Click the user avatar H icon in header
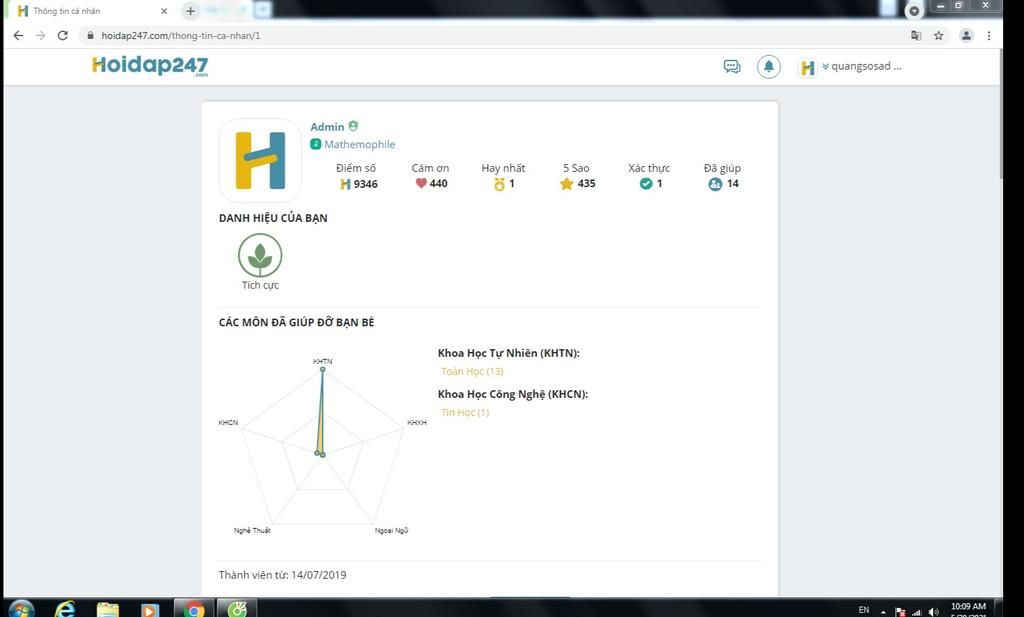Image resolution: width=1024 pixels, height=617 pixels. pos(807,67)
